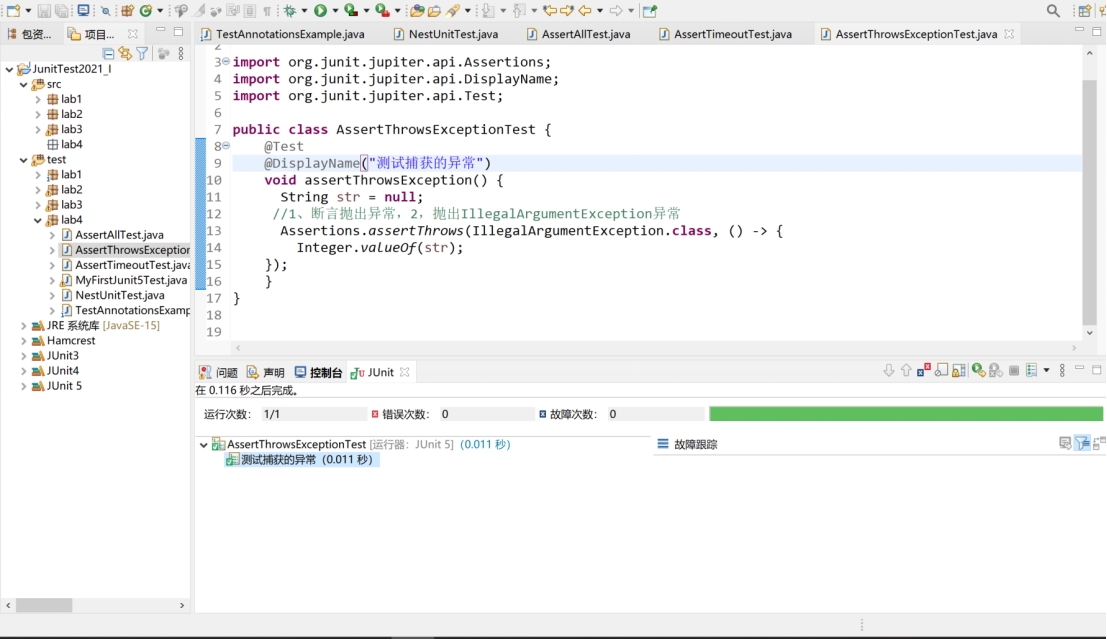The height and width of the screenshot is (640, 1107).
Task: Enable Scroll Lock in the JUnit view
Action: pyautogui.click(x=942, y=370)
